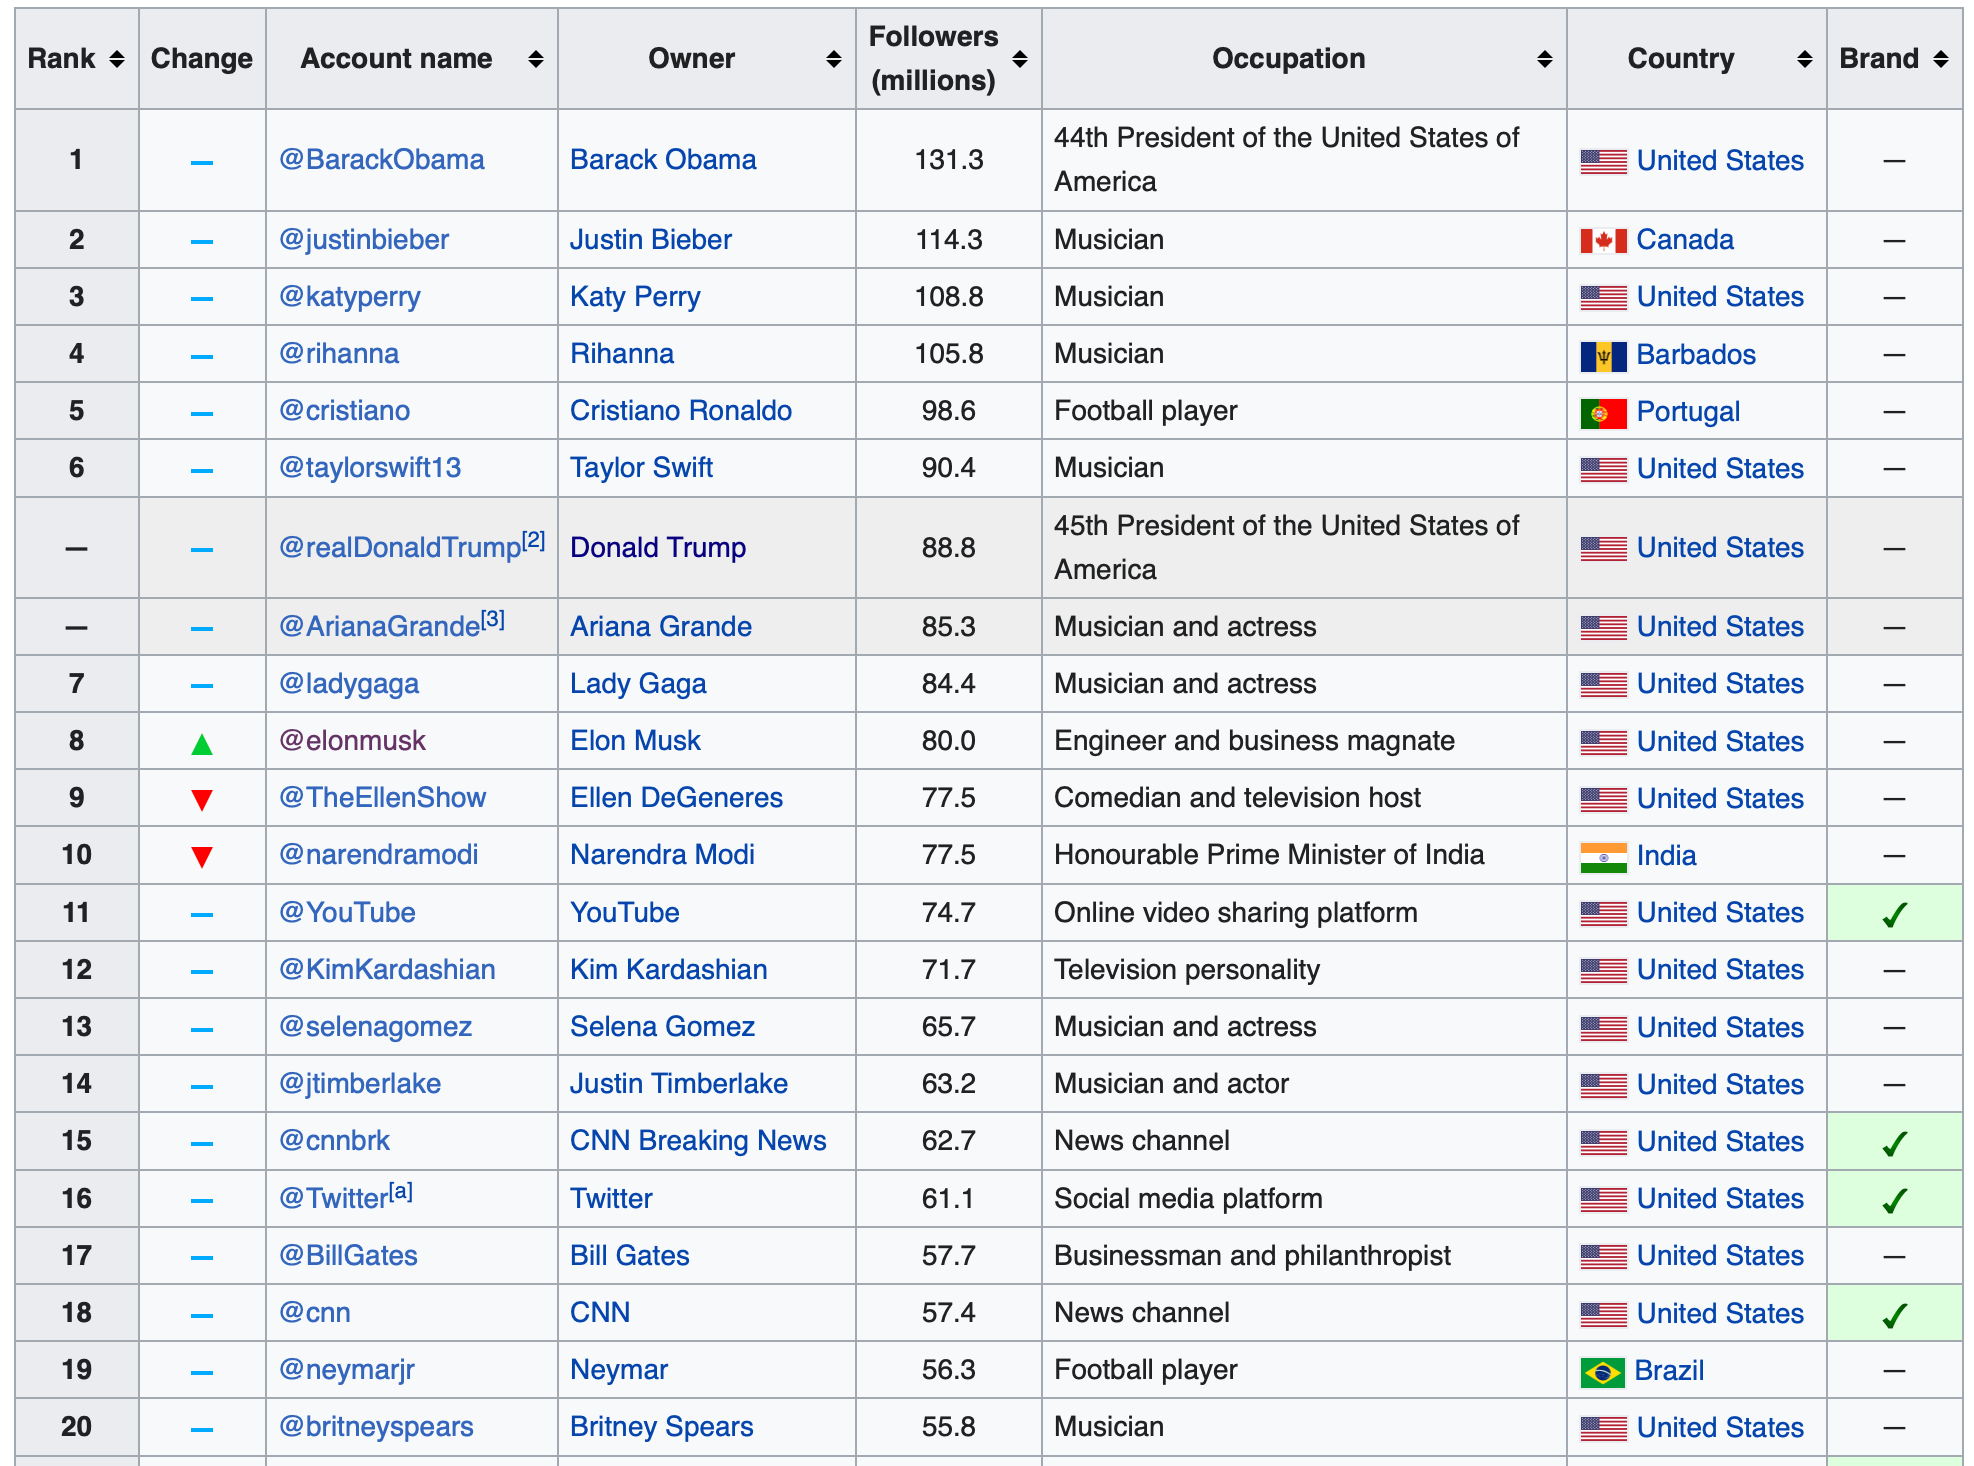
Task: Click the US flag in Katy Perry row
Action: (1603, 298)
